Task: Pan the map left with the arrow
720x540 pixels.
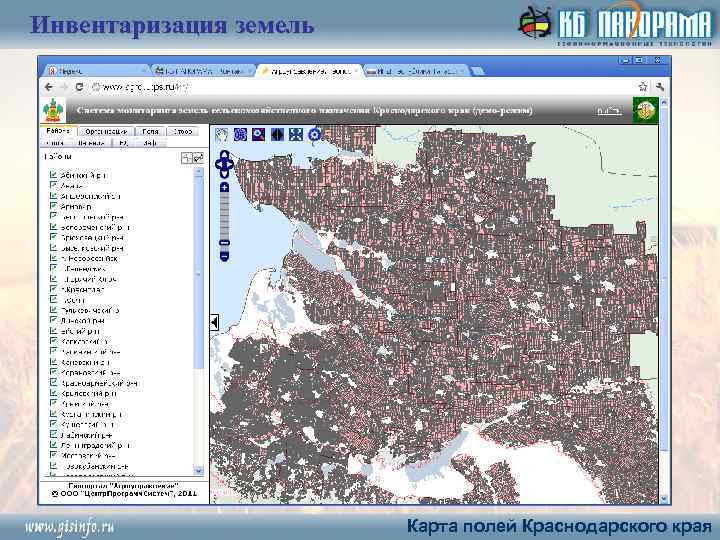Action: point(218,164)
